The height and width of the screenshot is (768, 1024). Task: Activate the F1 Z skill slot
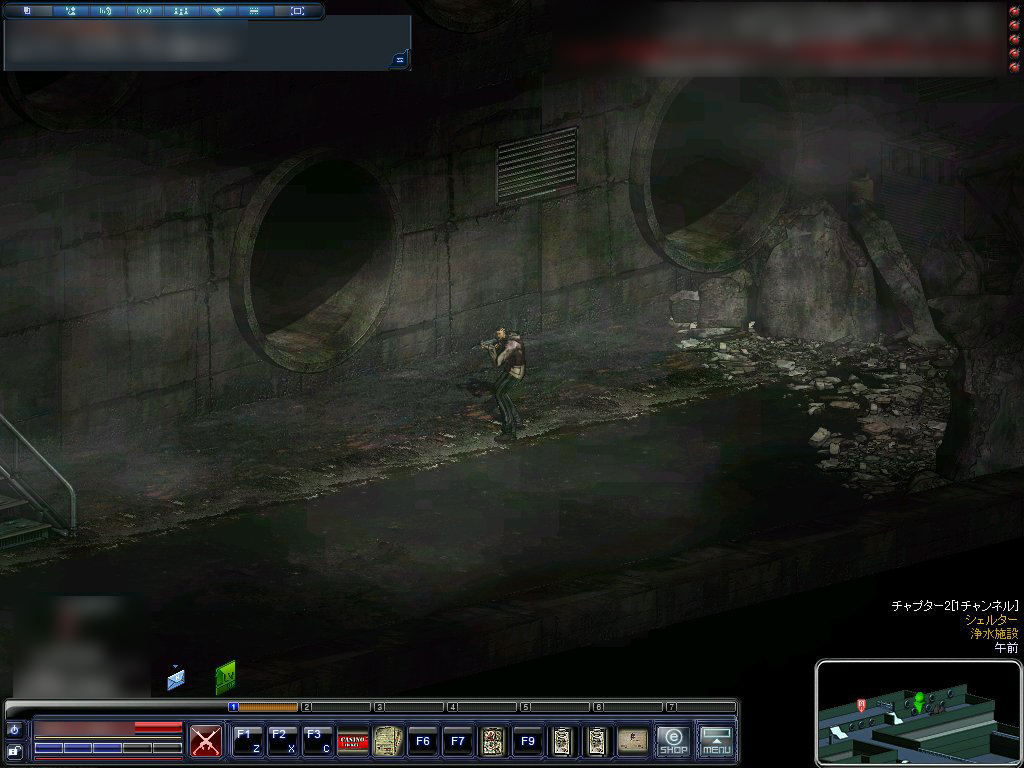click(x=248, y=741)
